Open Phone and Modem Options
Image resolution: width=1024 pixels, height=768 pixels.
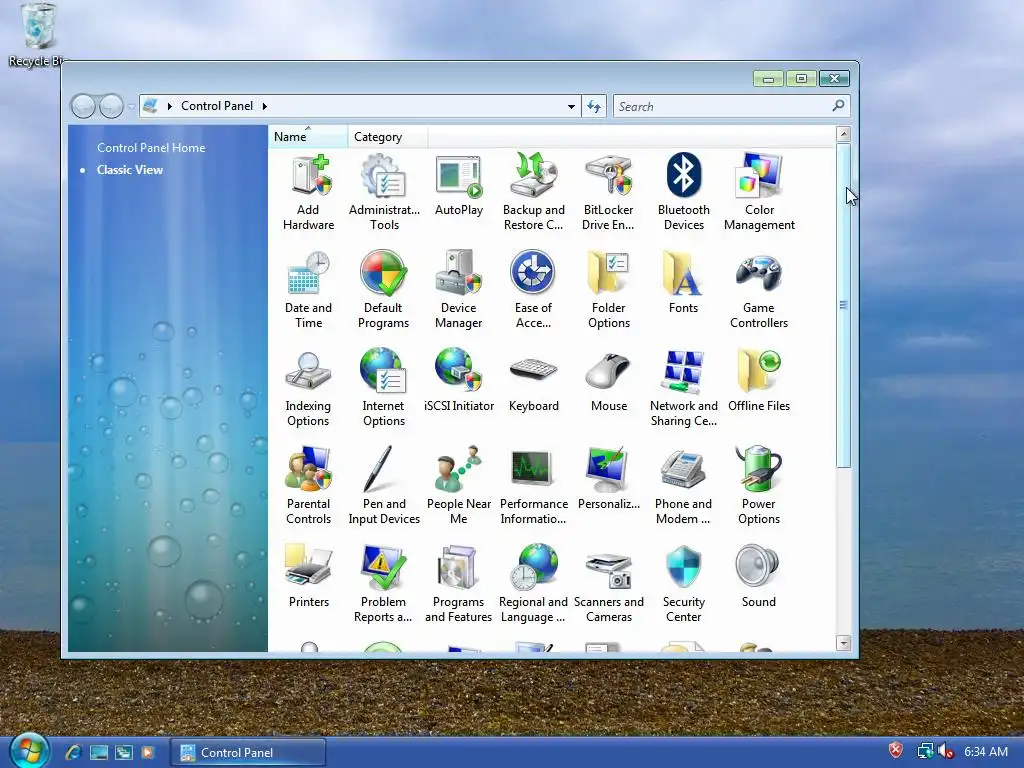click(x=683, y=486)
